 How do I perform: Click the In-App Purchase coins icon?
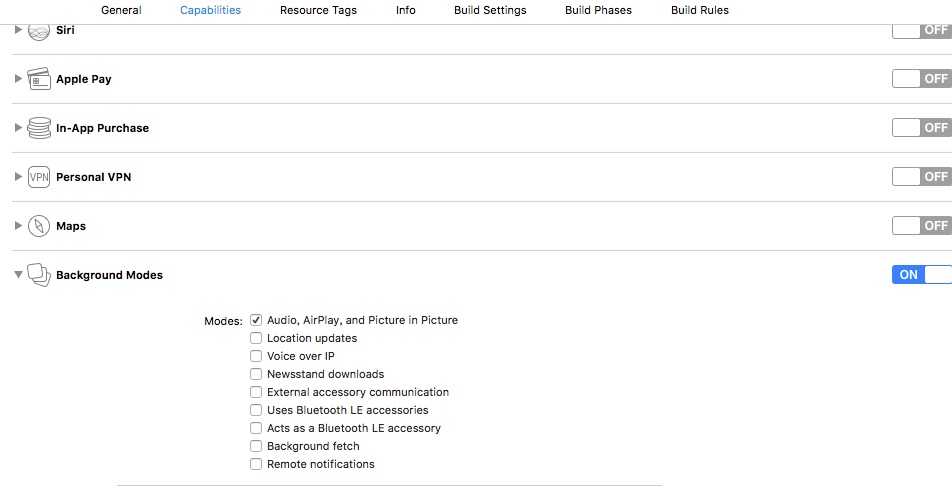(39, 128)
